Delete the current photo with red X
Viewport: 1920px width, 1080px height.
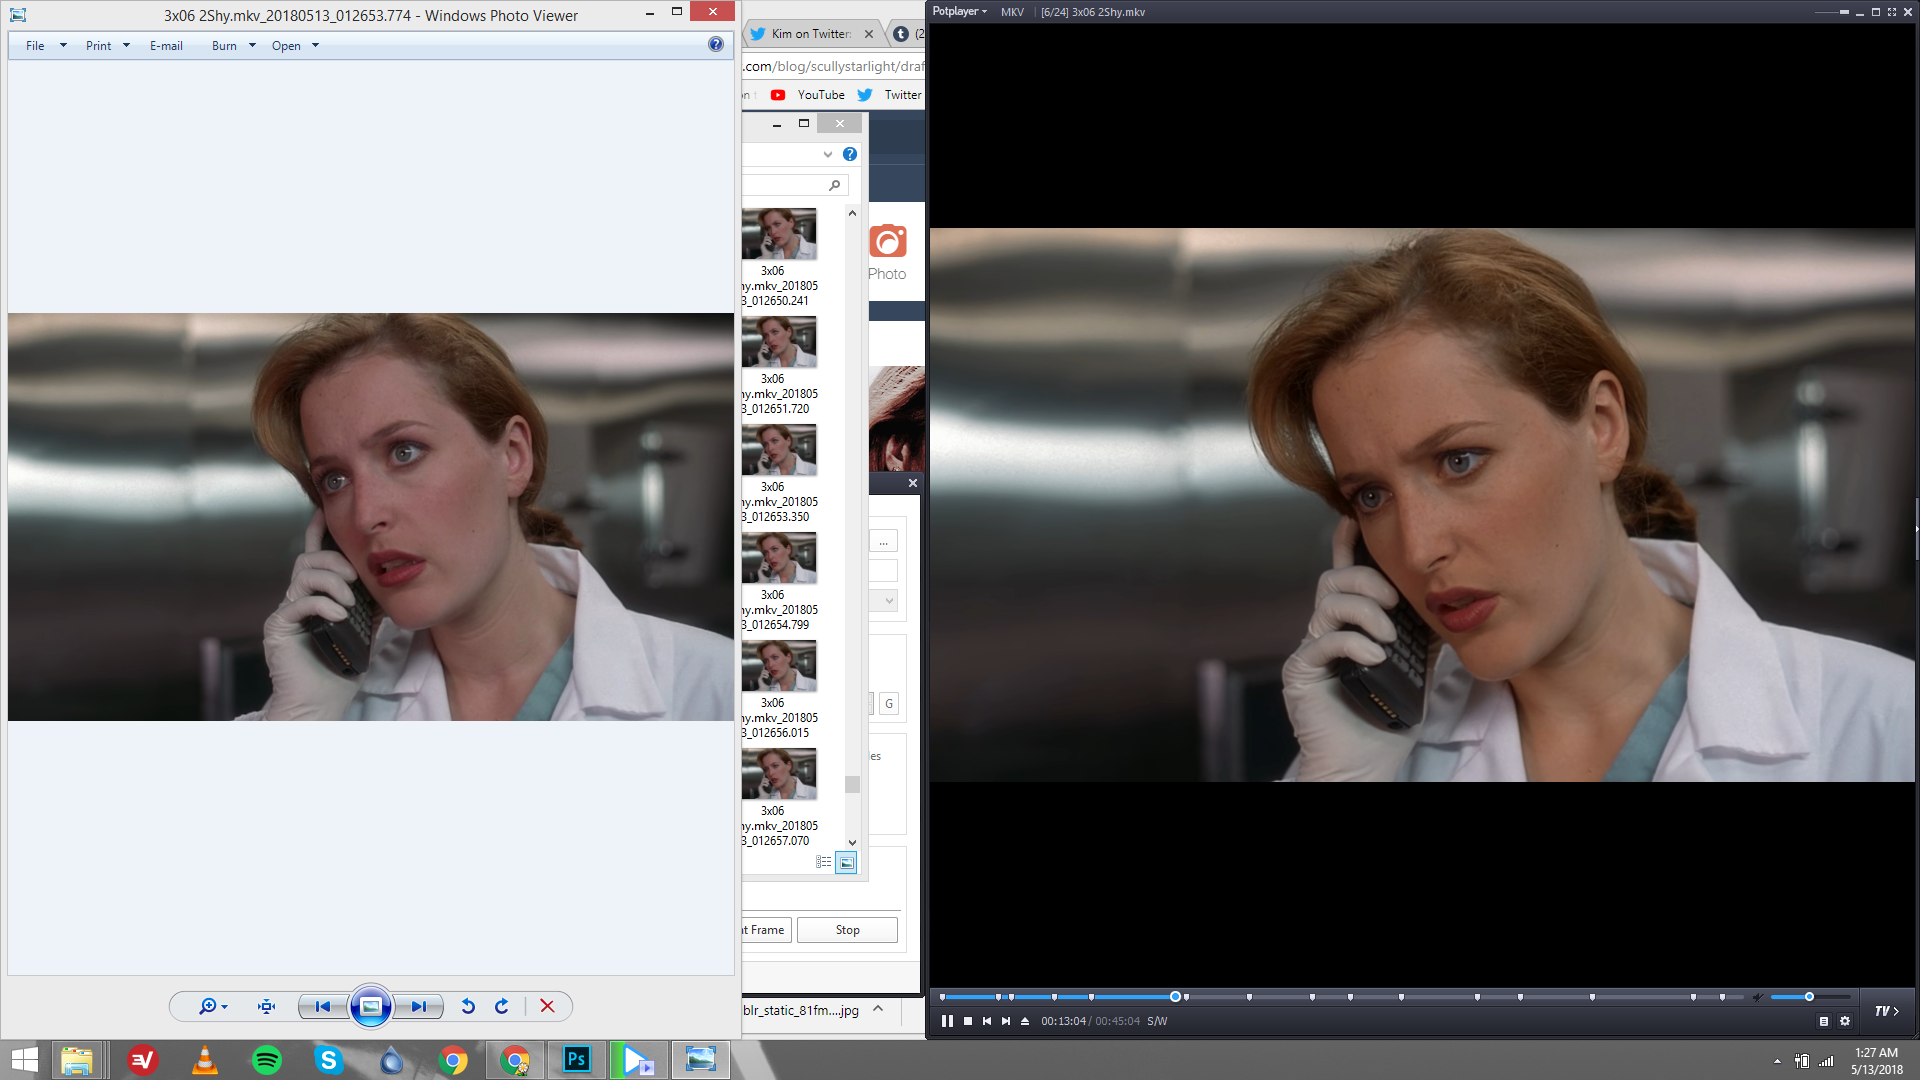pos(547,1006)
